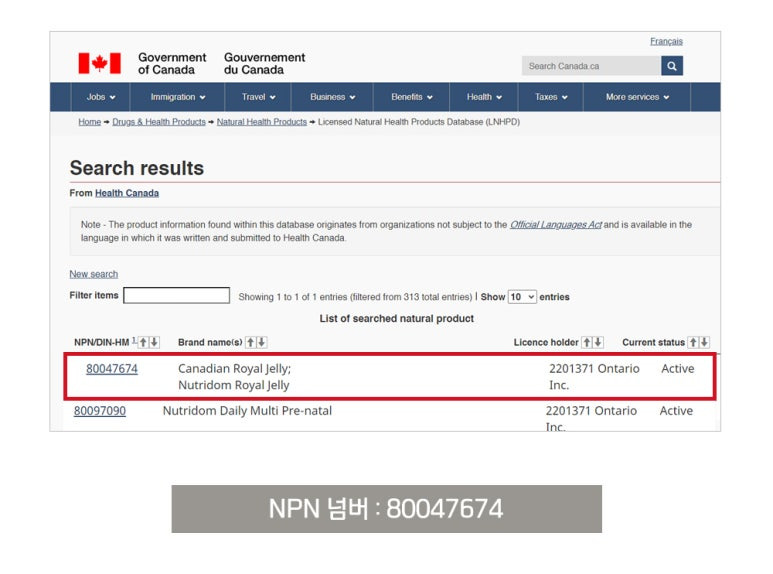
Task: Sort NPN/DIN-HM column descending arrow
Action: pyautogui.click(x=154, y=342)
